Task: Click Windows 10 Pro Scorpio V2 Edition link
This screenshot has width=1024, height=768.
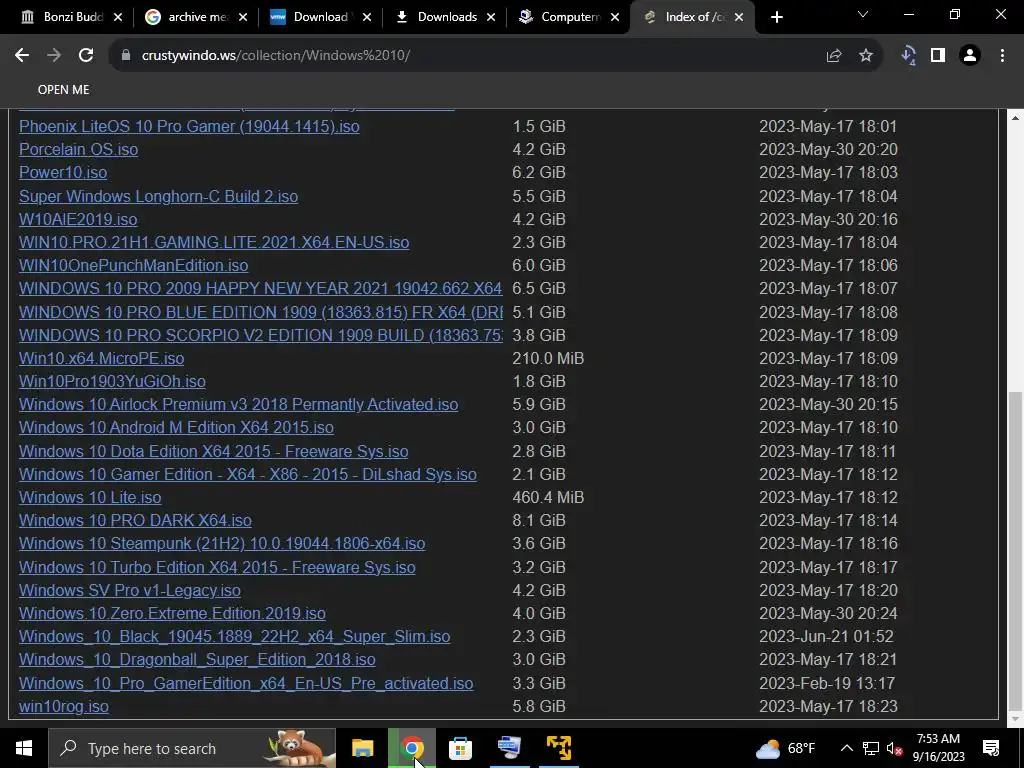Action: [x=261, y=335]
